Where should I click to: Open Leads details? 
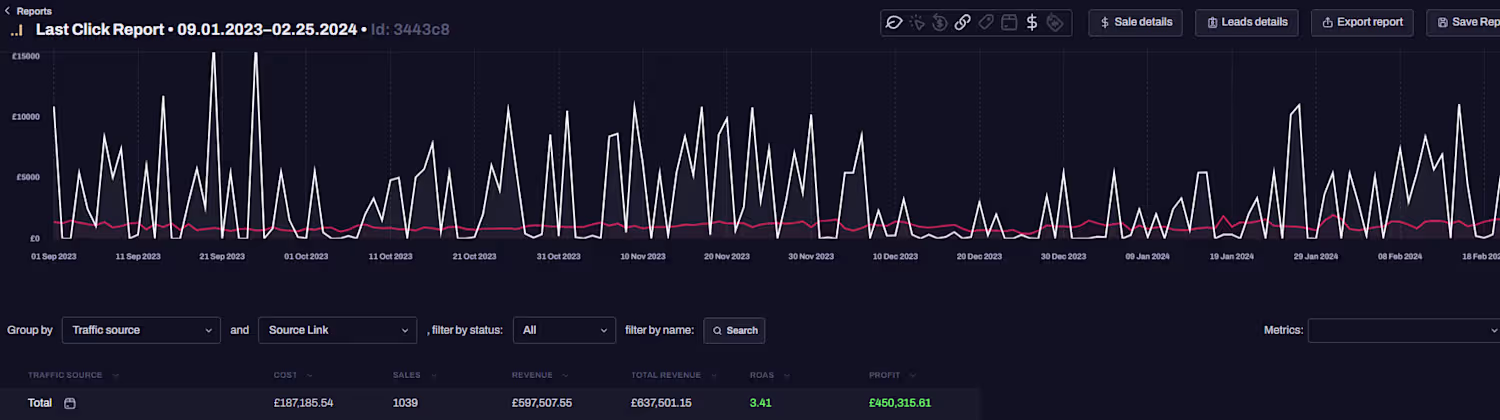pyautogui.click(x=1247, y=22)
